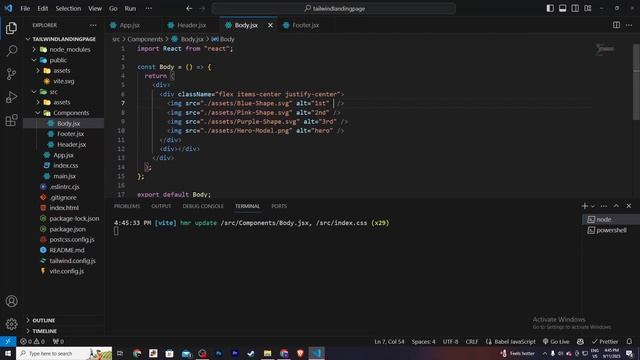Open the new terminal launch profile dropdown
The image size is (640, 360).
pos(593,206)
